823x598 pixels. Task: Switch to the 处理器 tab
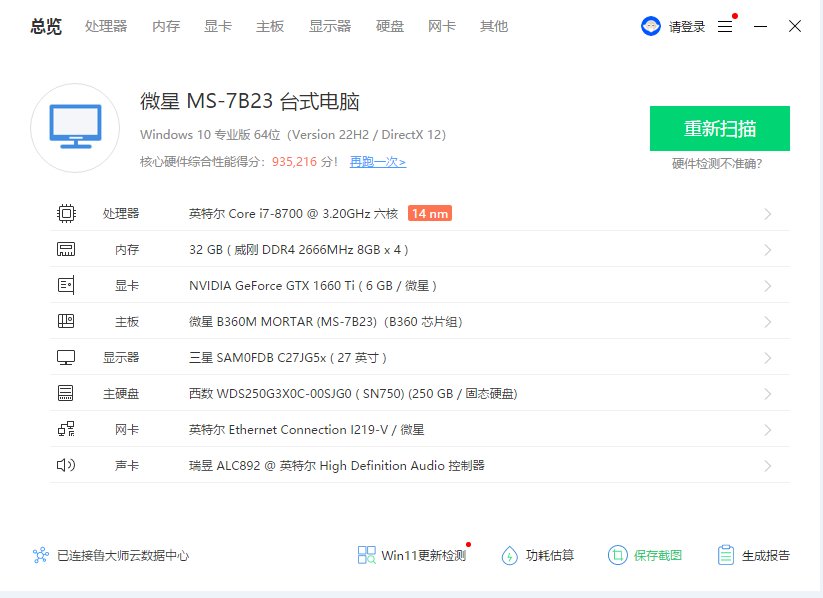click(106, 26)
